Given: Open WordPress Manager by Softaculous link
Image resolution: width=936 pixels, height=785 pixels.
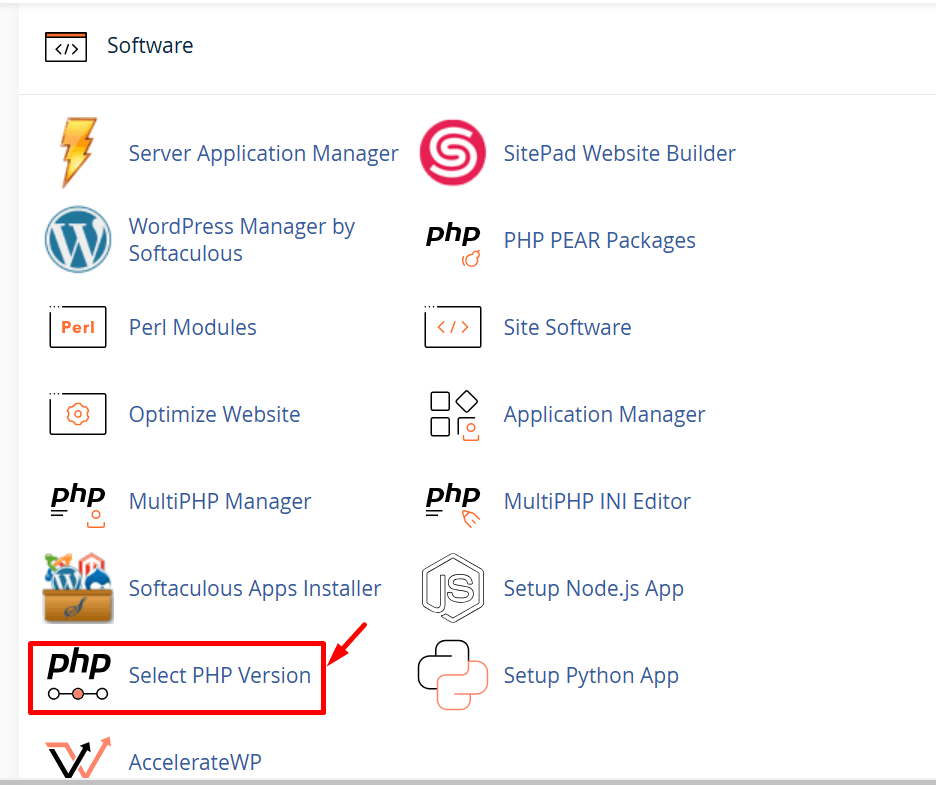Looking at the screenshot, I should (x=241, y=240).
